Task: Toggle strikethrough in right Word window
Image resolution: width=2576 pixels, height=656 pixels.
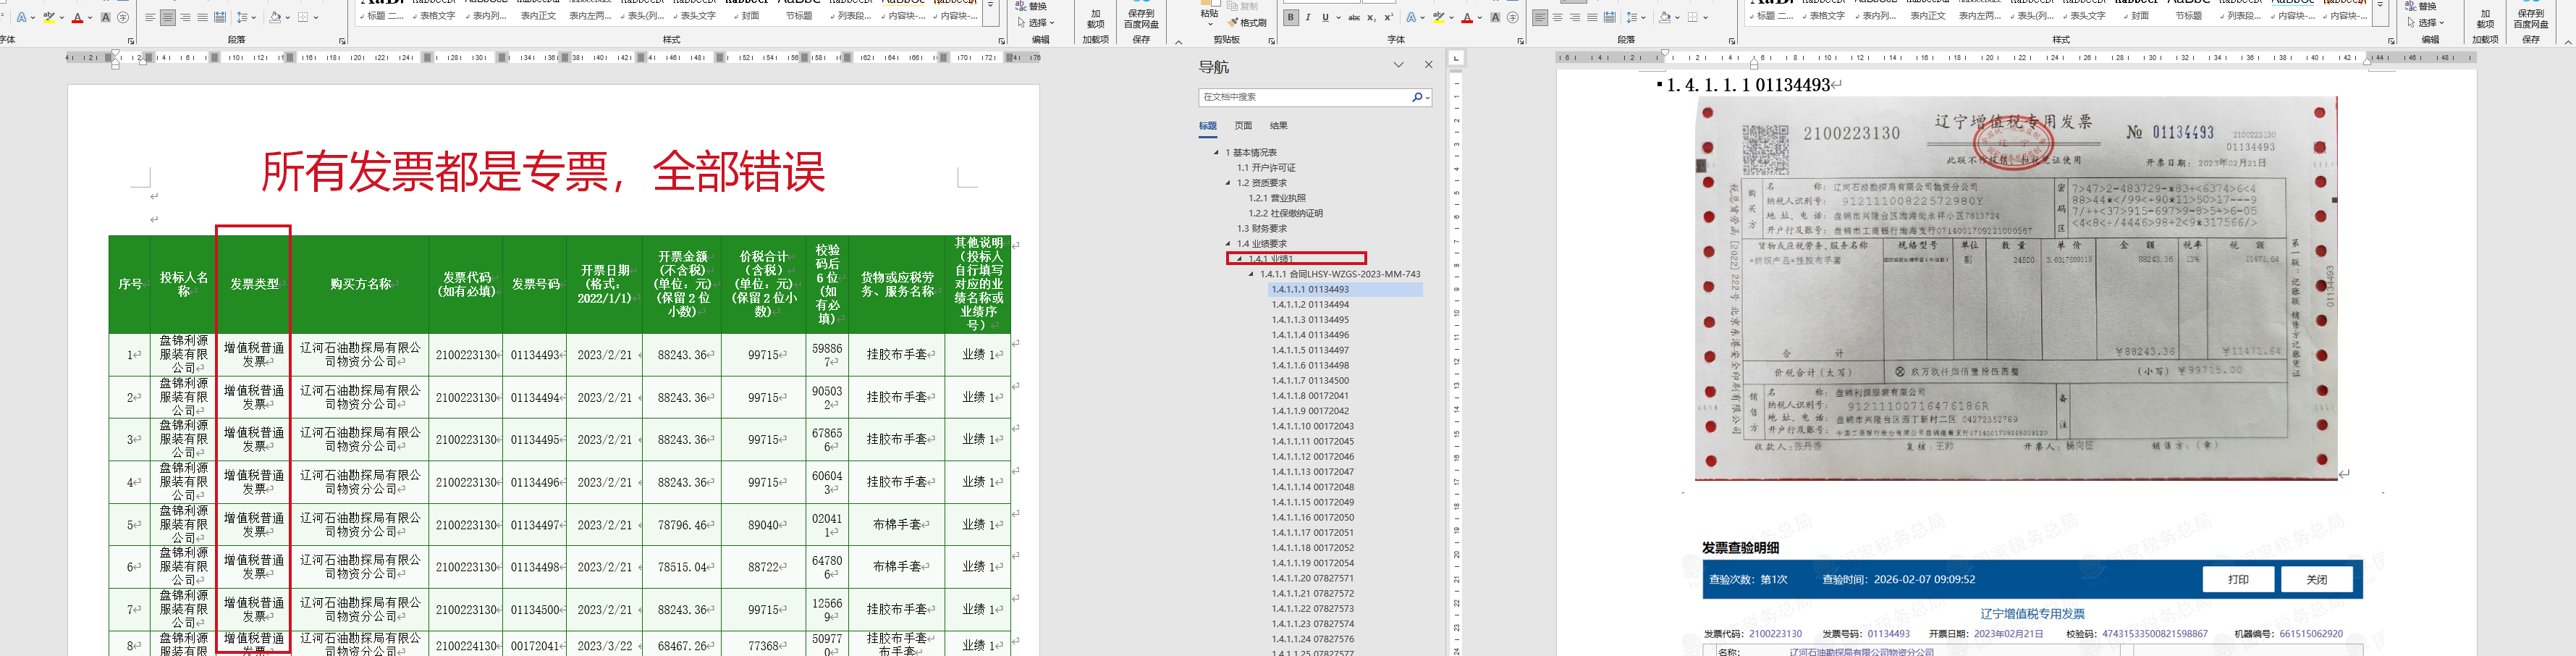Action: pos(1354,18)
